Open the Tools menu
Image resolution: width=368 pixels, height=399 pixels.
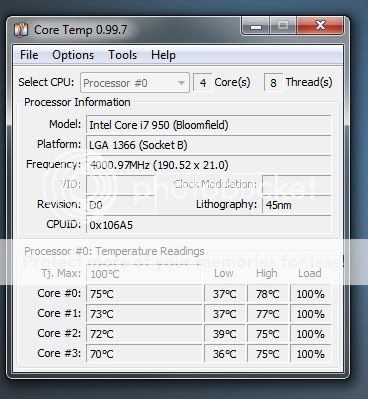122,55
